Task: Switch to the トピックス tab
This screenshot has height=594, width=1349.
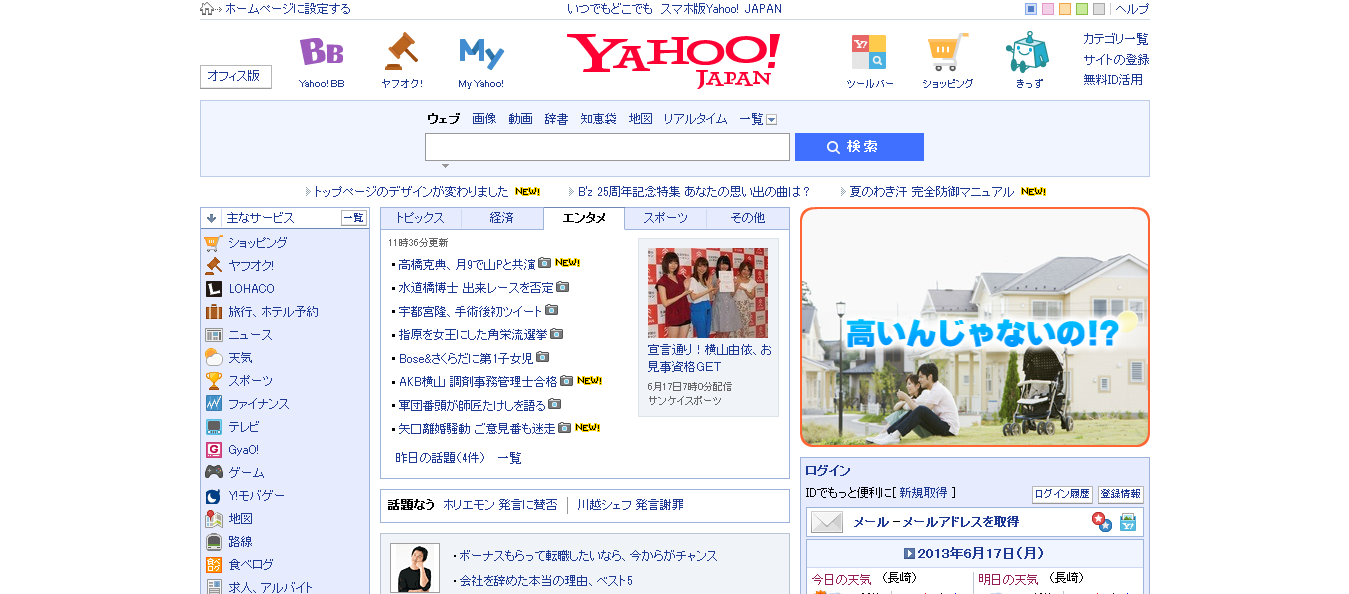Action: tap(420, 218)
